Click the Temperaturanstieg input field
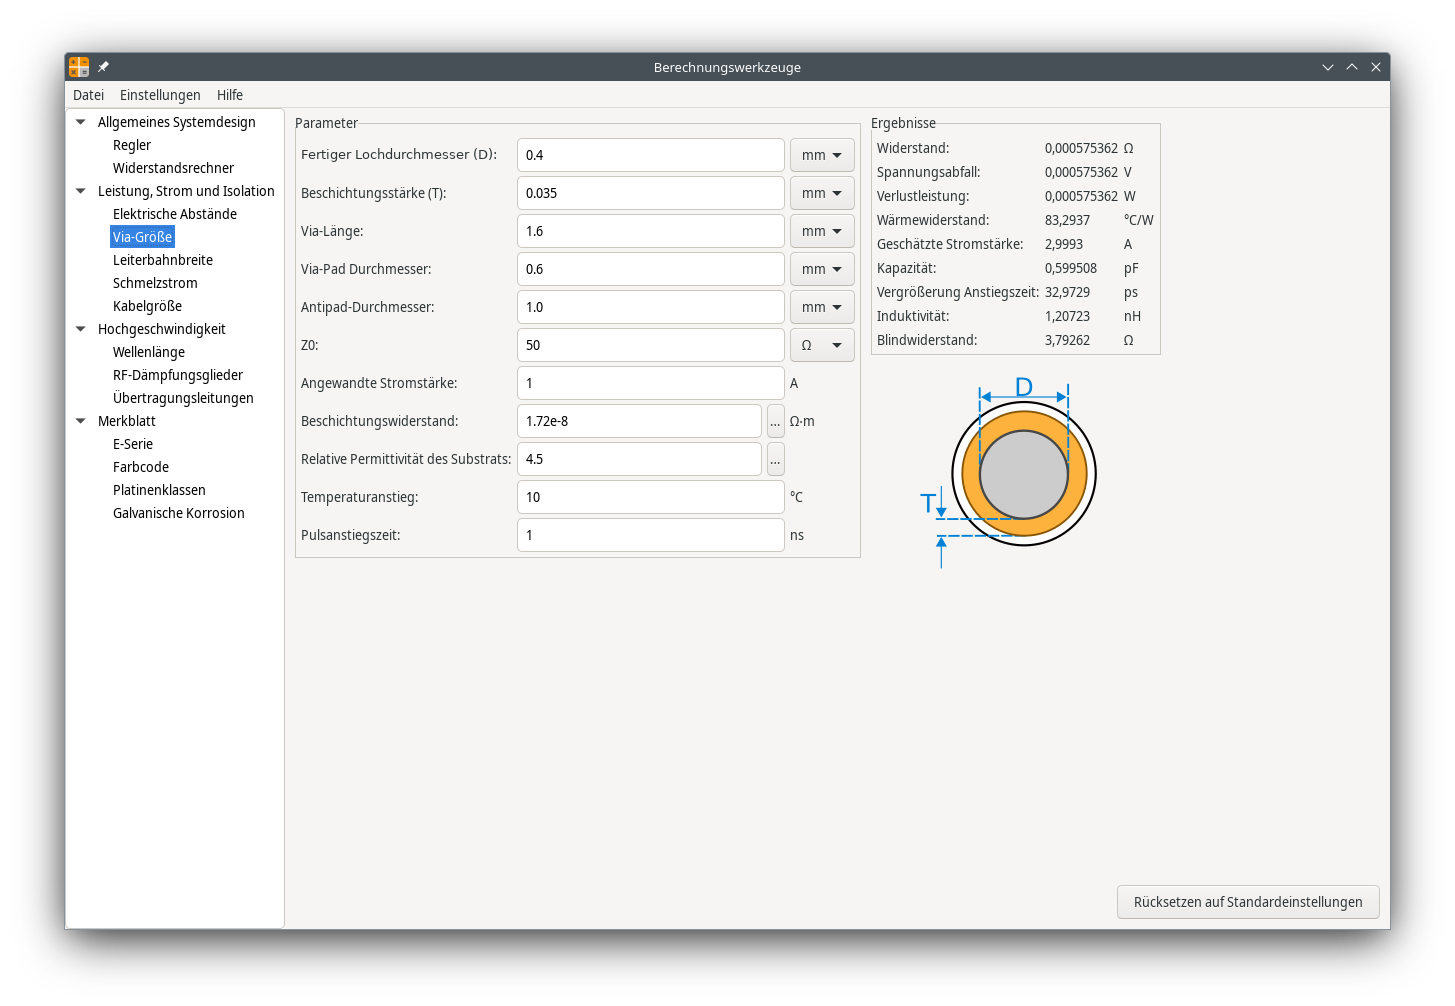1455x1006 pixels. tap(650, 497)
